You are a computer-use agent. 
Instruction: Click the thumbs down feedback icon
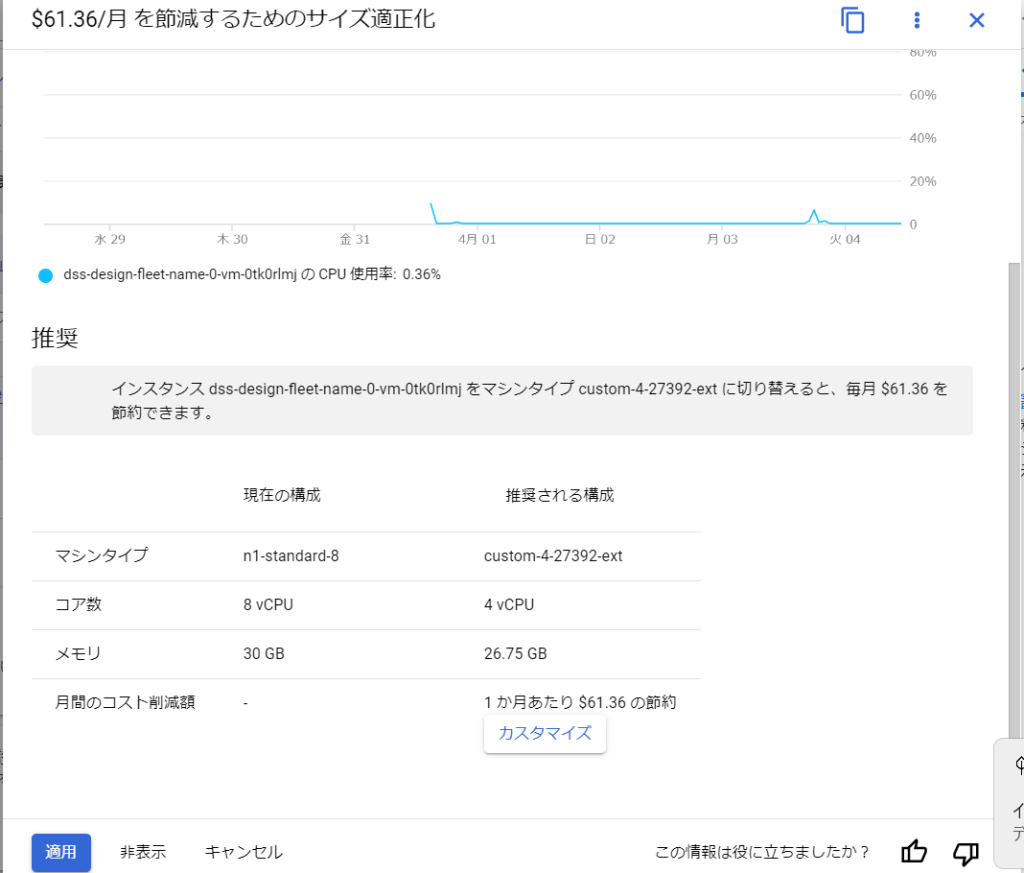(965, 853)
